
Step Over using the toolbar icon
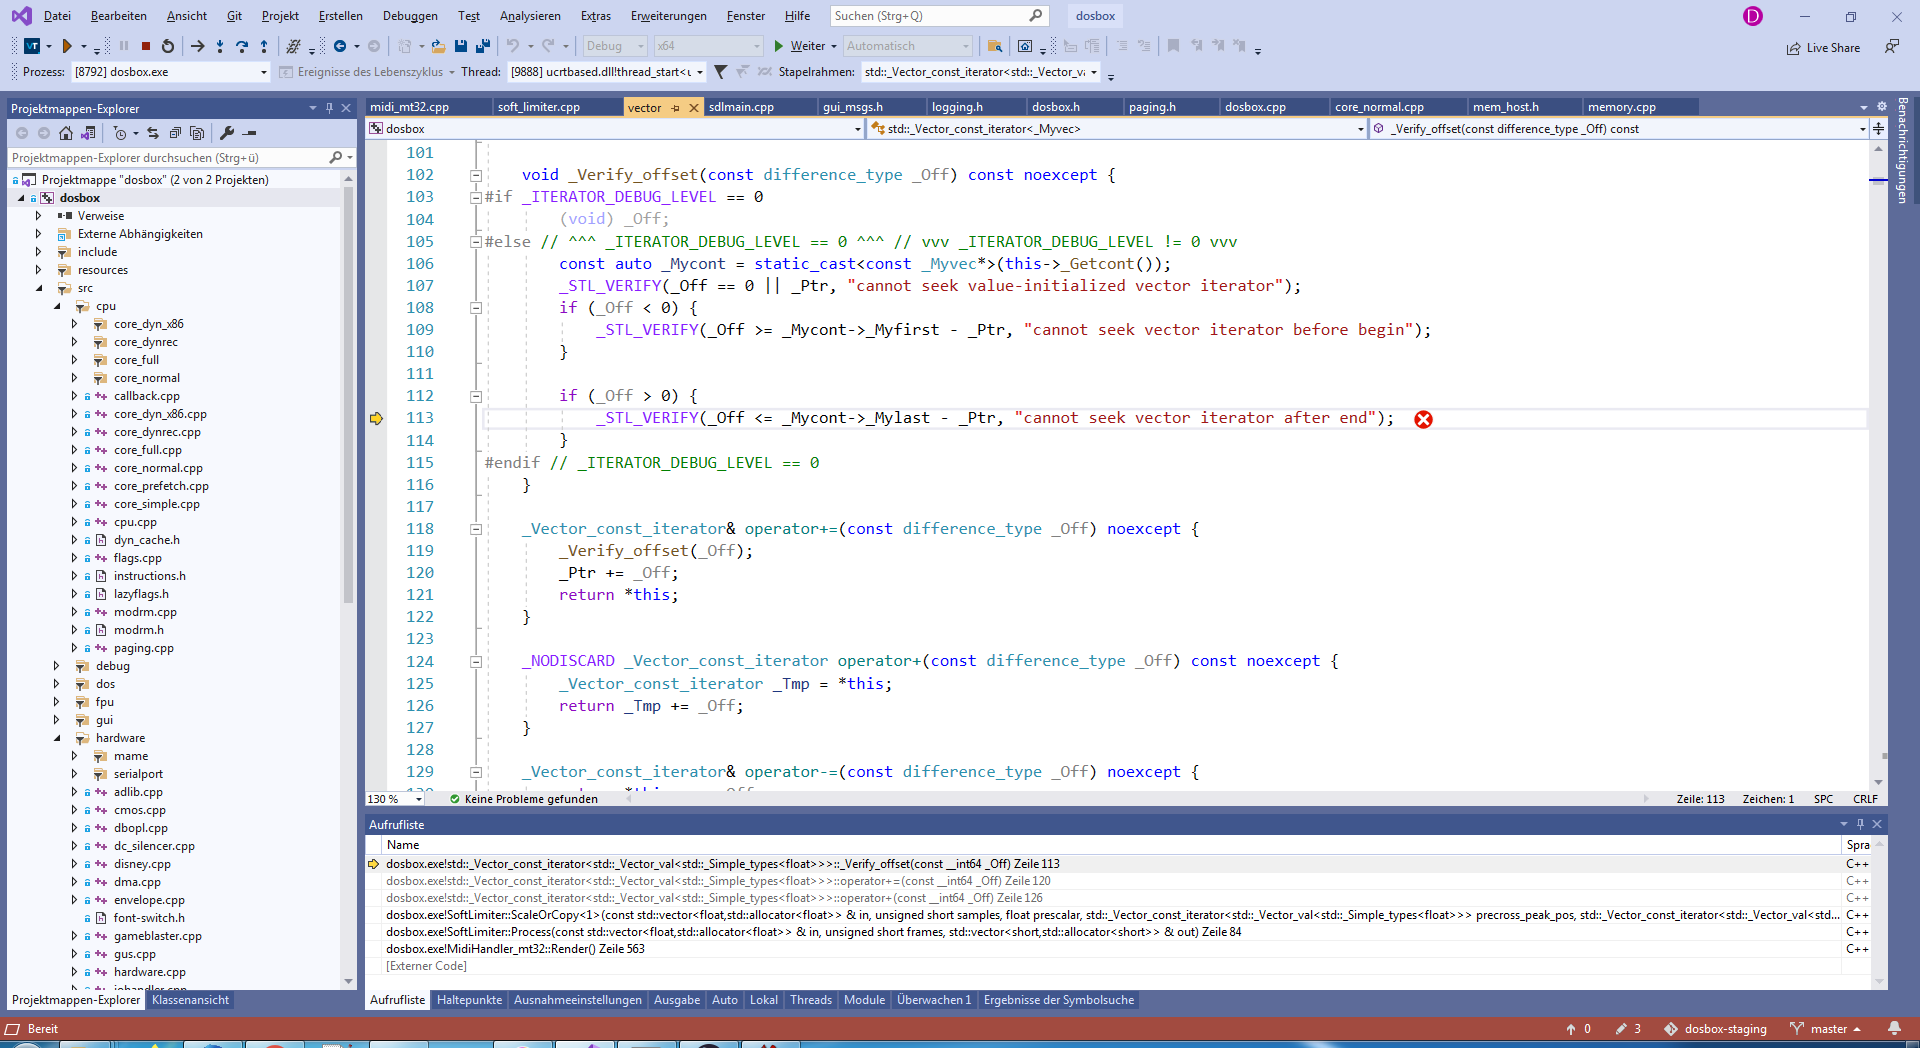tap(242, 46)
